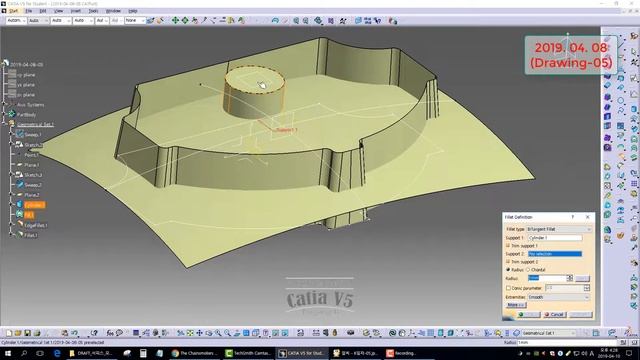The width and height of the screenshot is (640, 360).
Task: Click the help question mark in Fillet Definition
Action: [x=573, y=217]
